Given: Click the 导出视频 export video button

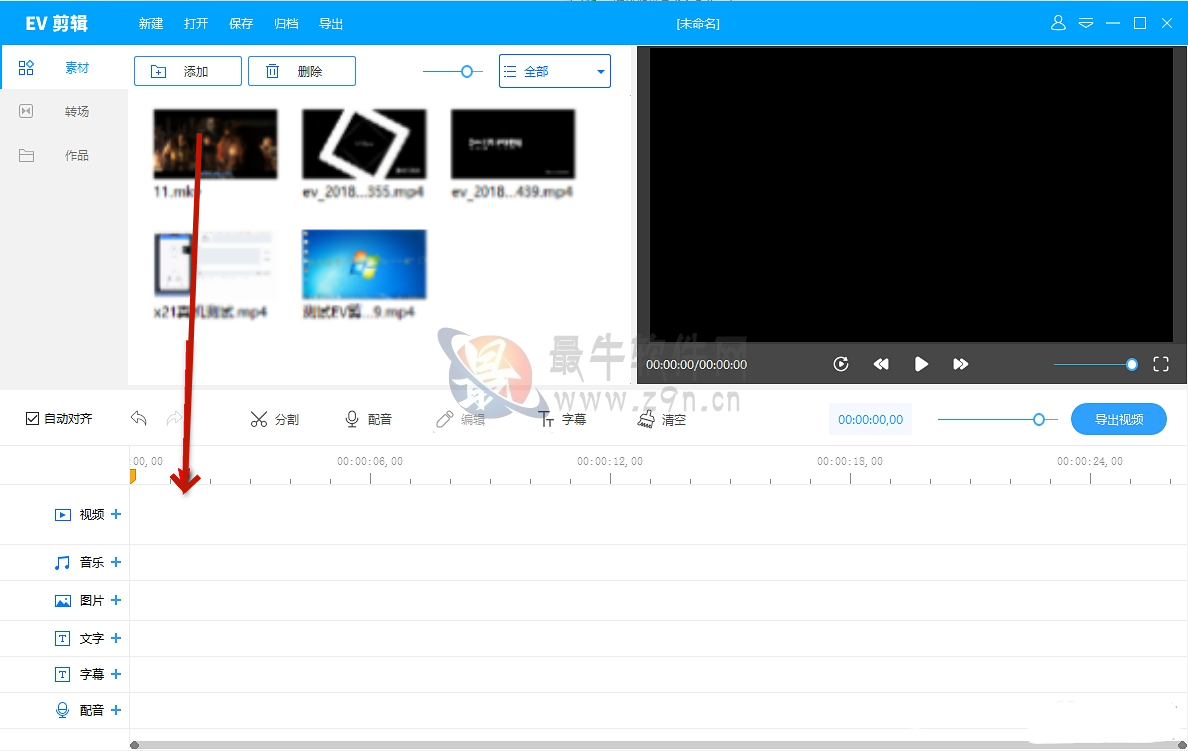Looking at the screenshot, I should click(x=1118, y=419).
